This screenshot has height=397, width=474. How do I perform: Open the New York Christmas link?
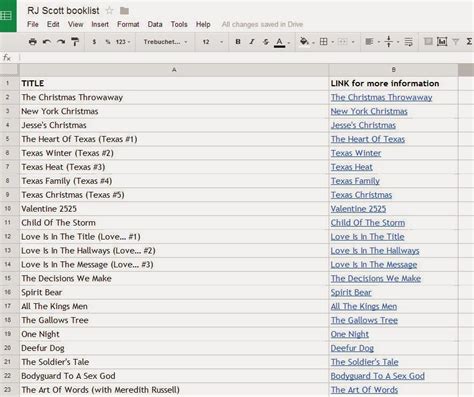click(369, 111)
